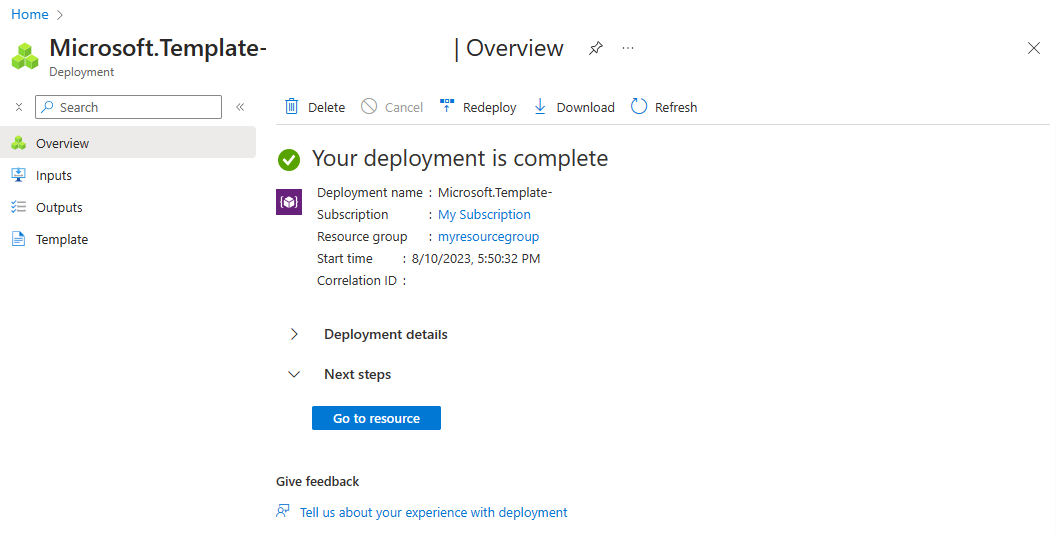Viewport: 1056px width, 535px height.
Task: Click the Redeploy toolbar icon
Action: click(x=447, y=106)
